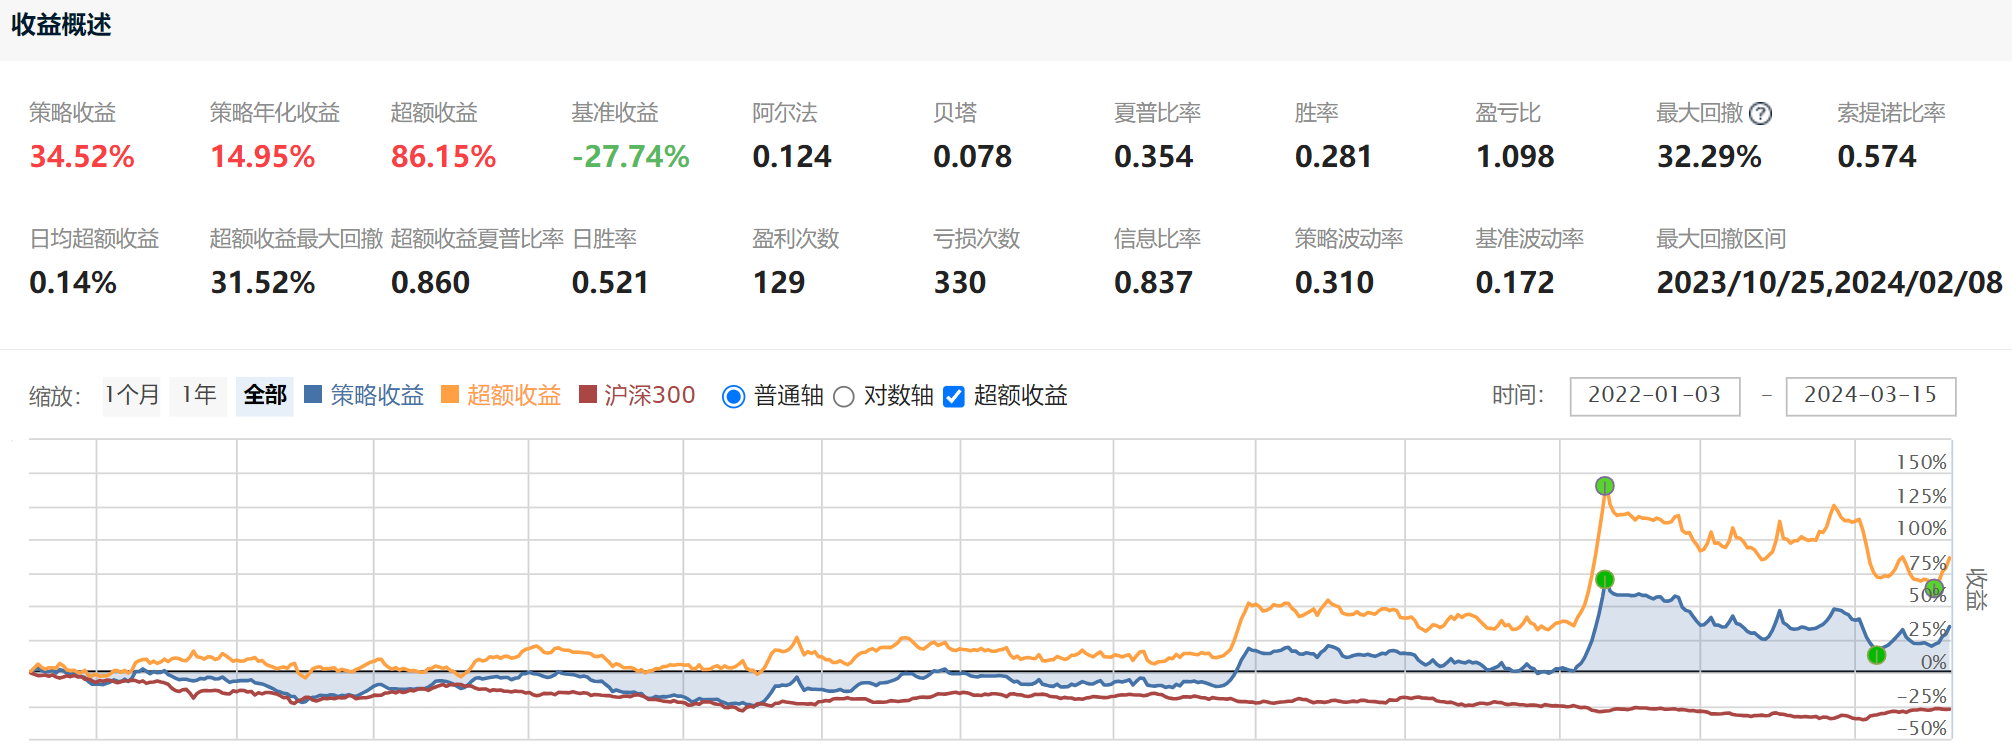Click the 策略收益 value 34.52%
The height and width of the screenshot is (756, 2012).
82,157
